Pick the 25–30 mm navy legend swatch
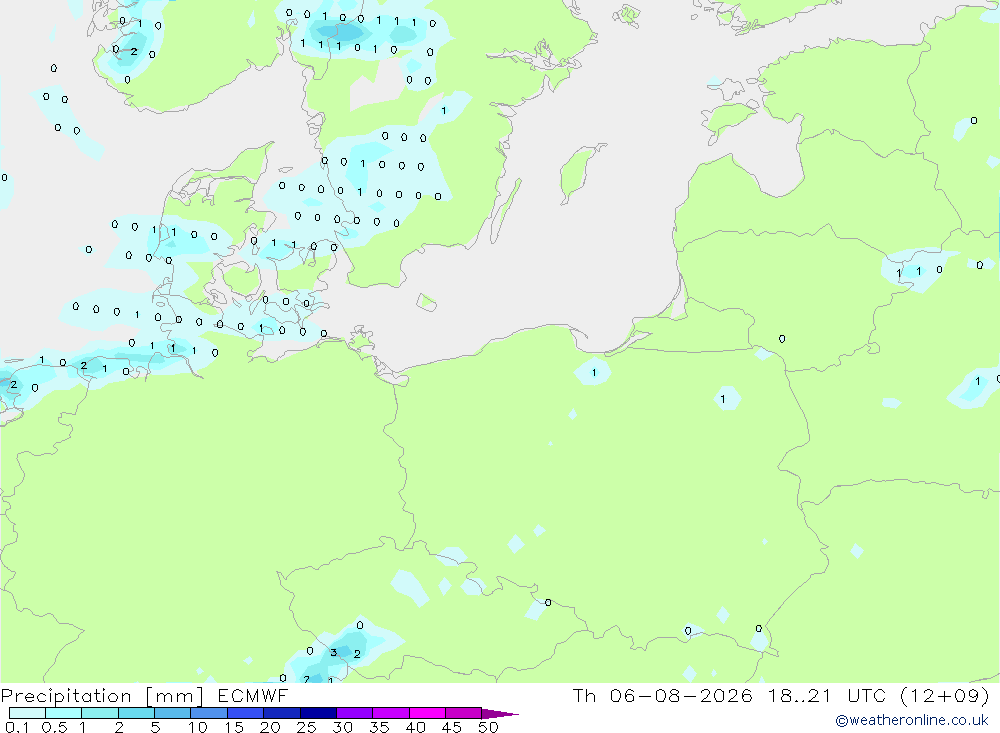The image size is (1000, 733). point(318,713)
